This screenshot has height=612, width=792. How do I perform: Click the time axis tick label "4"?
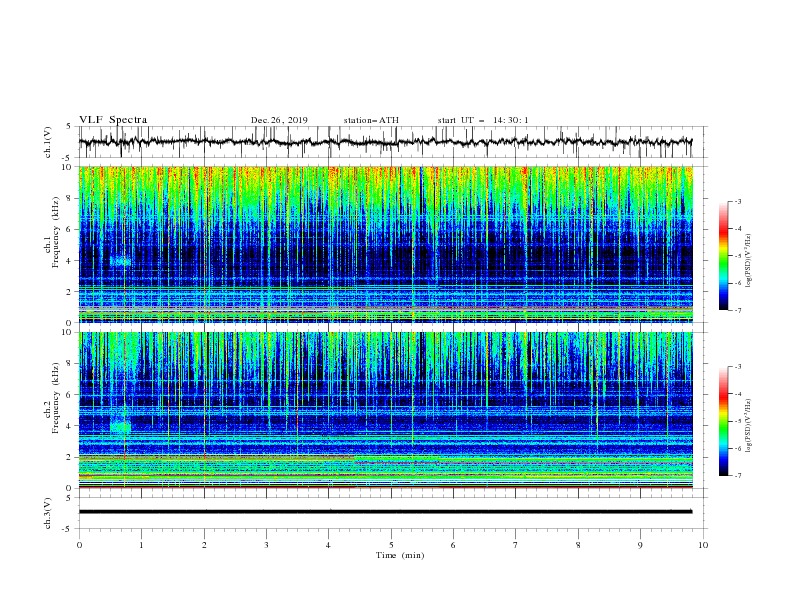coord(328,545)
